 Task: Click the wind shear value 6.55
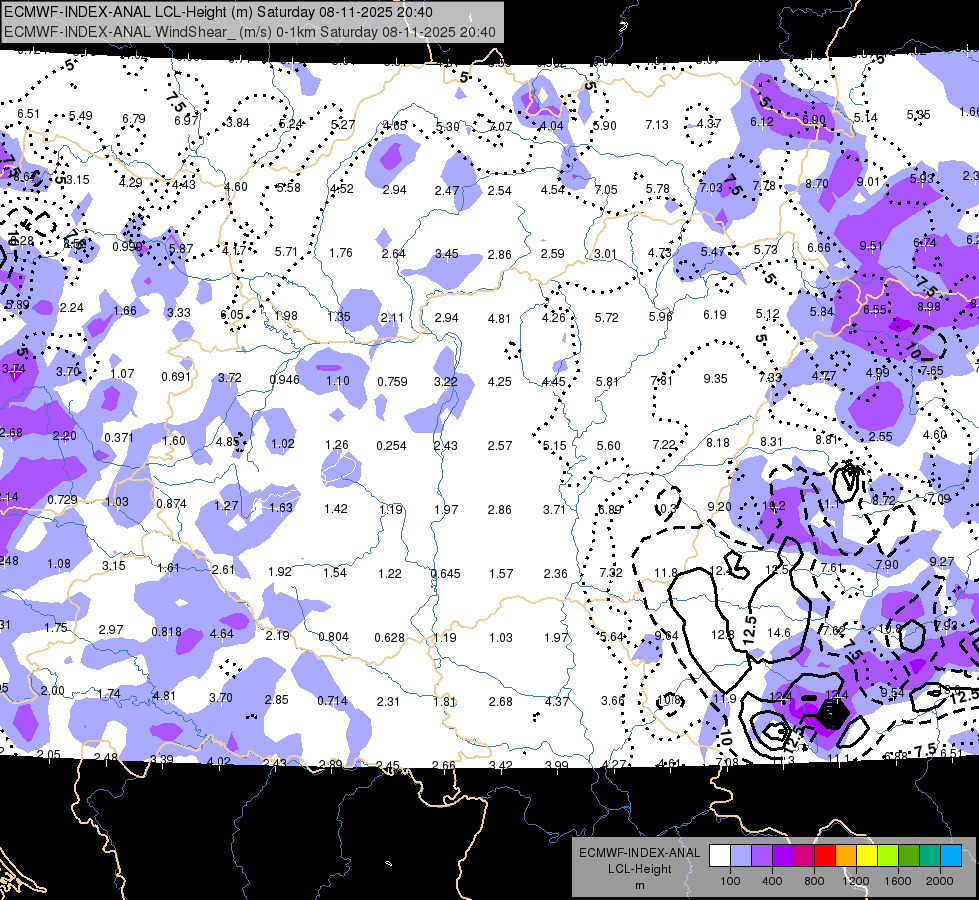click(875, 310)
